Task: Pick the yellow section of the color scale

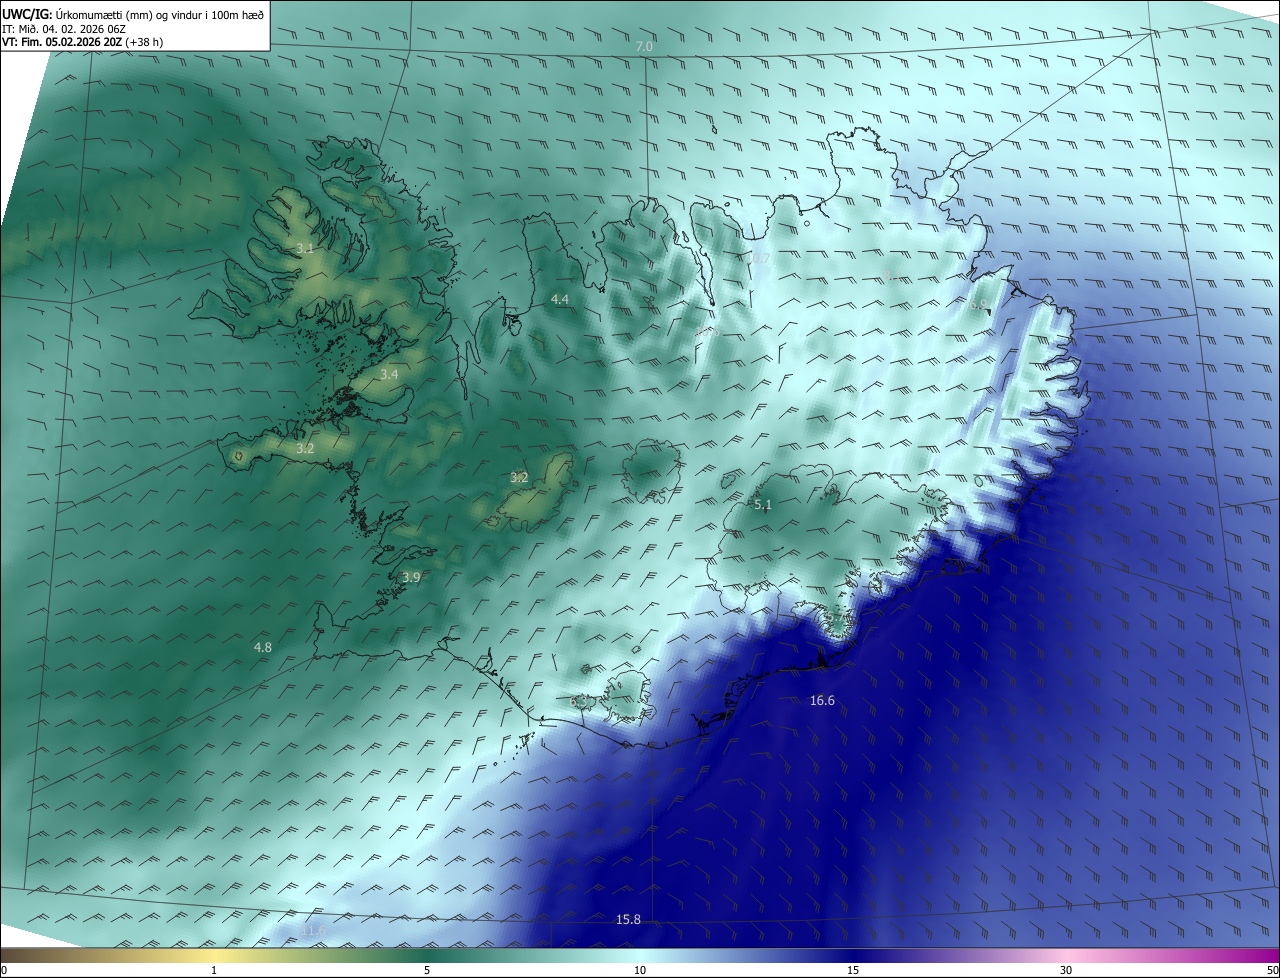Action: (215, 956)
